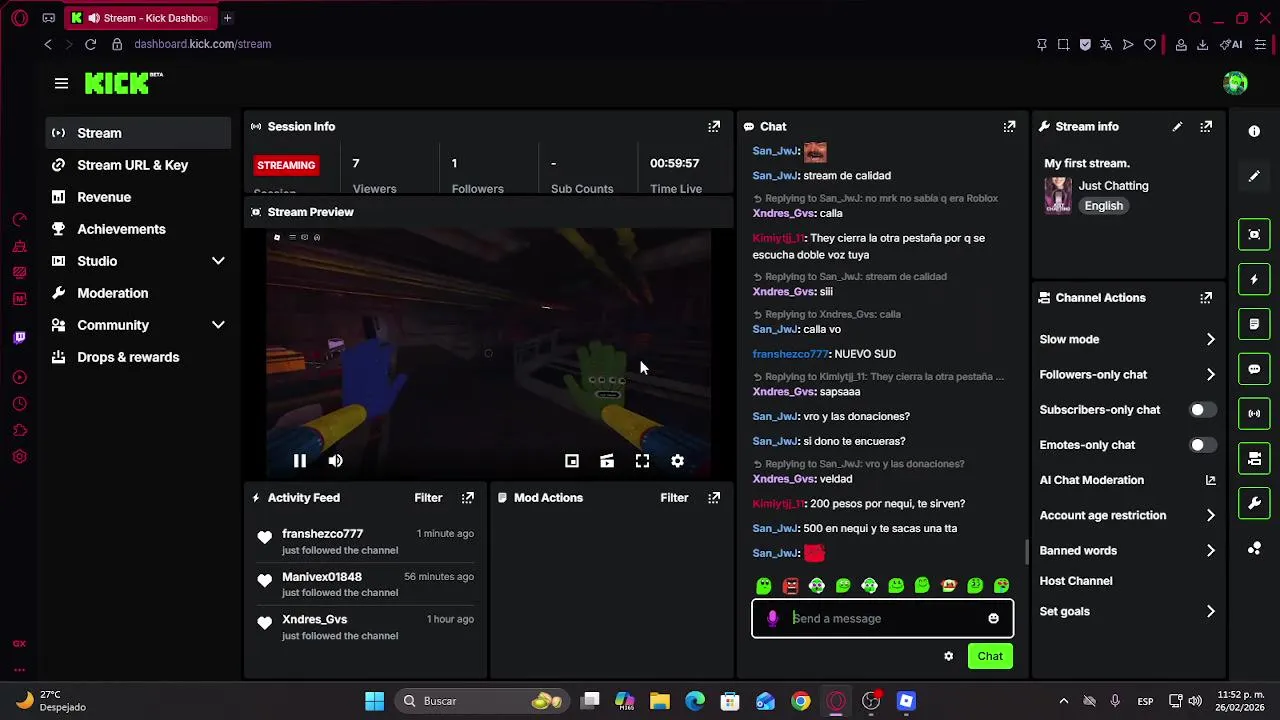Open Revenue page
This screenshot has height=720, width=1280.
click(x=138, y=197)
